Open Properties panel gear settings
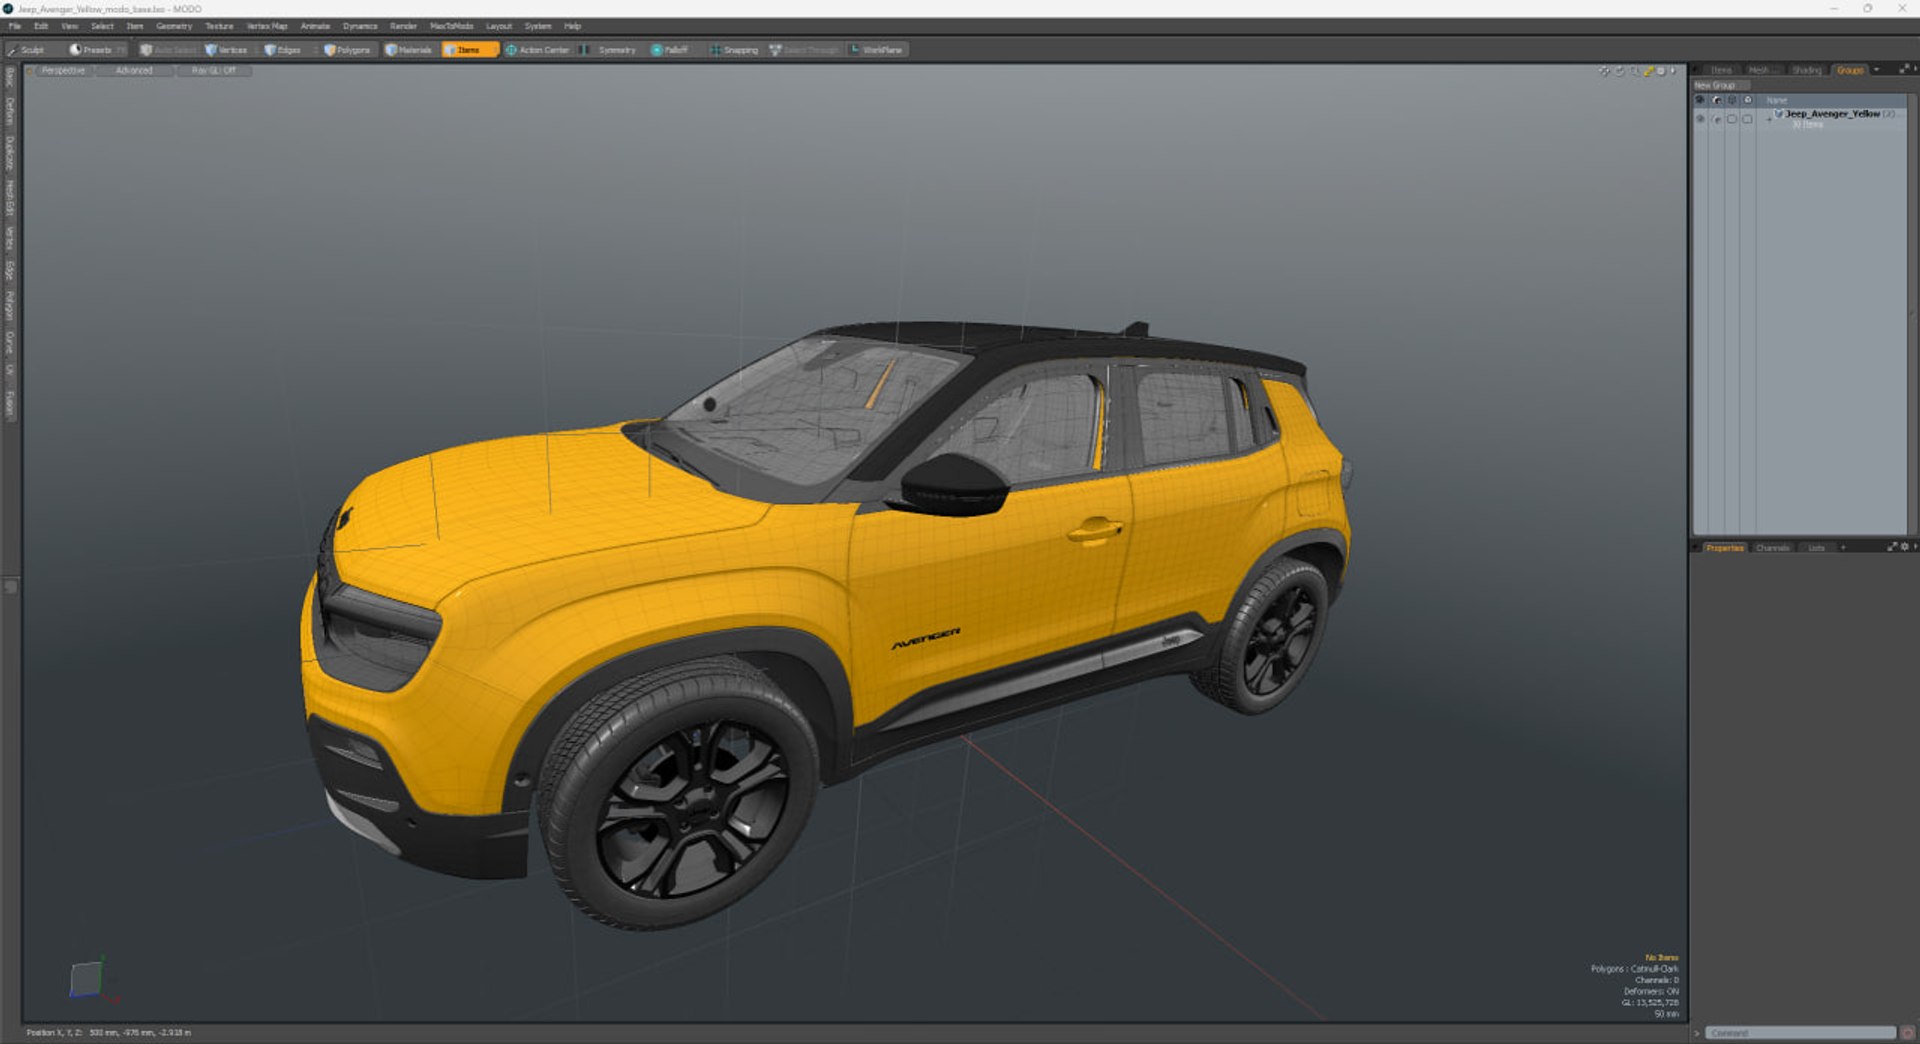 (x=1904, y=547)
